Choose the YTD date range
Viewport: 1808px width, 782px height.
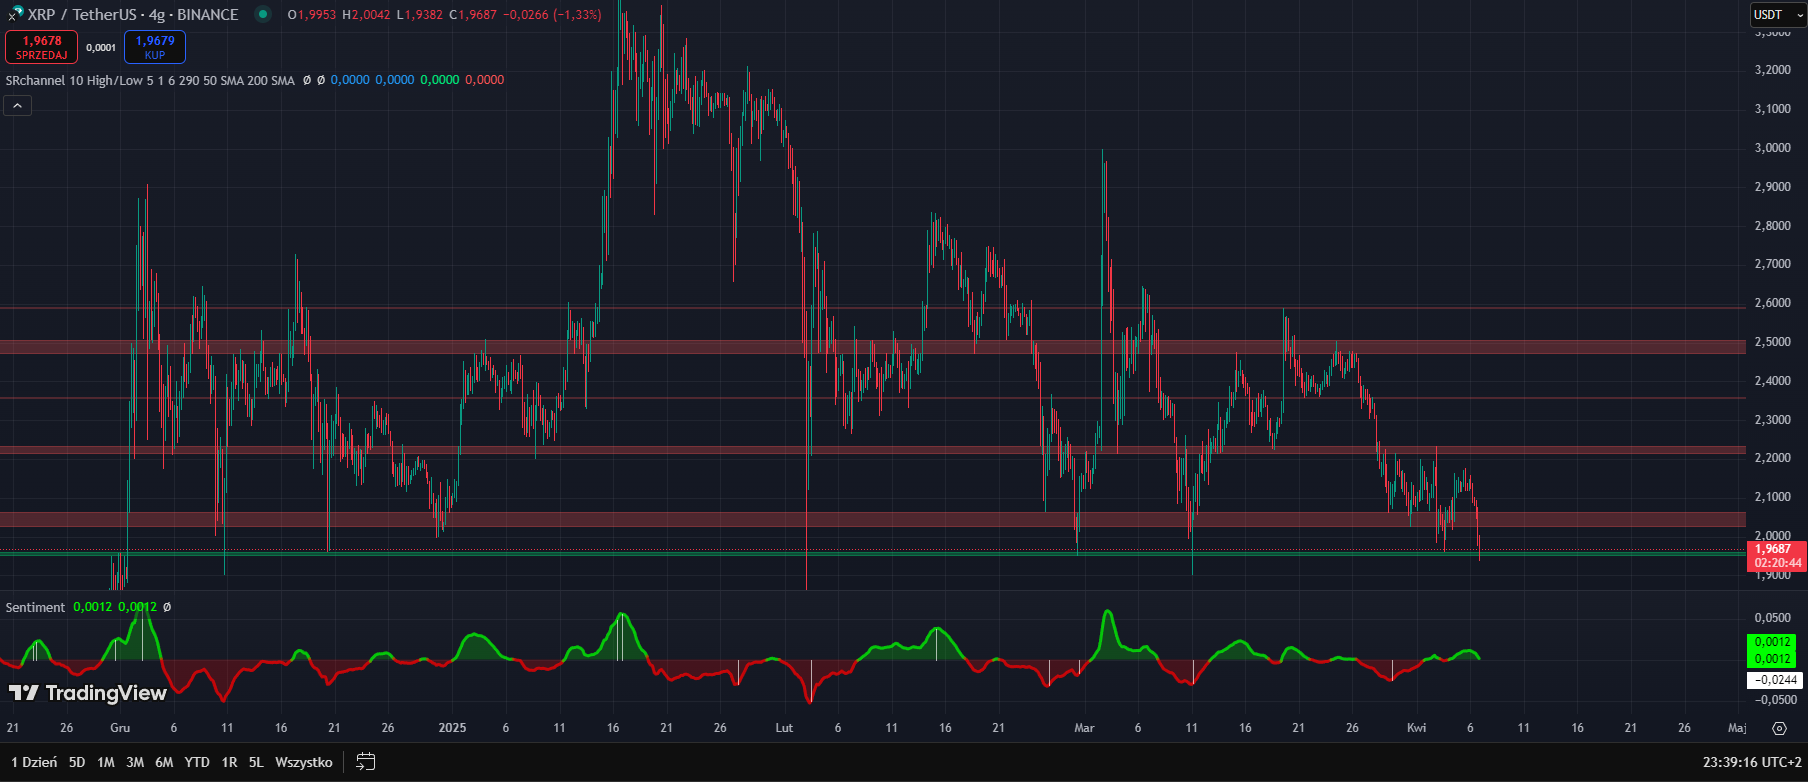(x=197, y=762)
